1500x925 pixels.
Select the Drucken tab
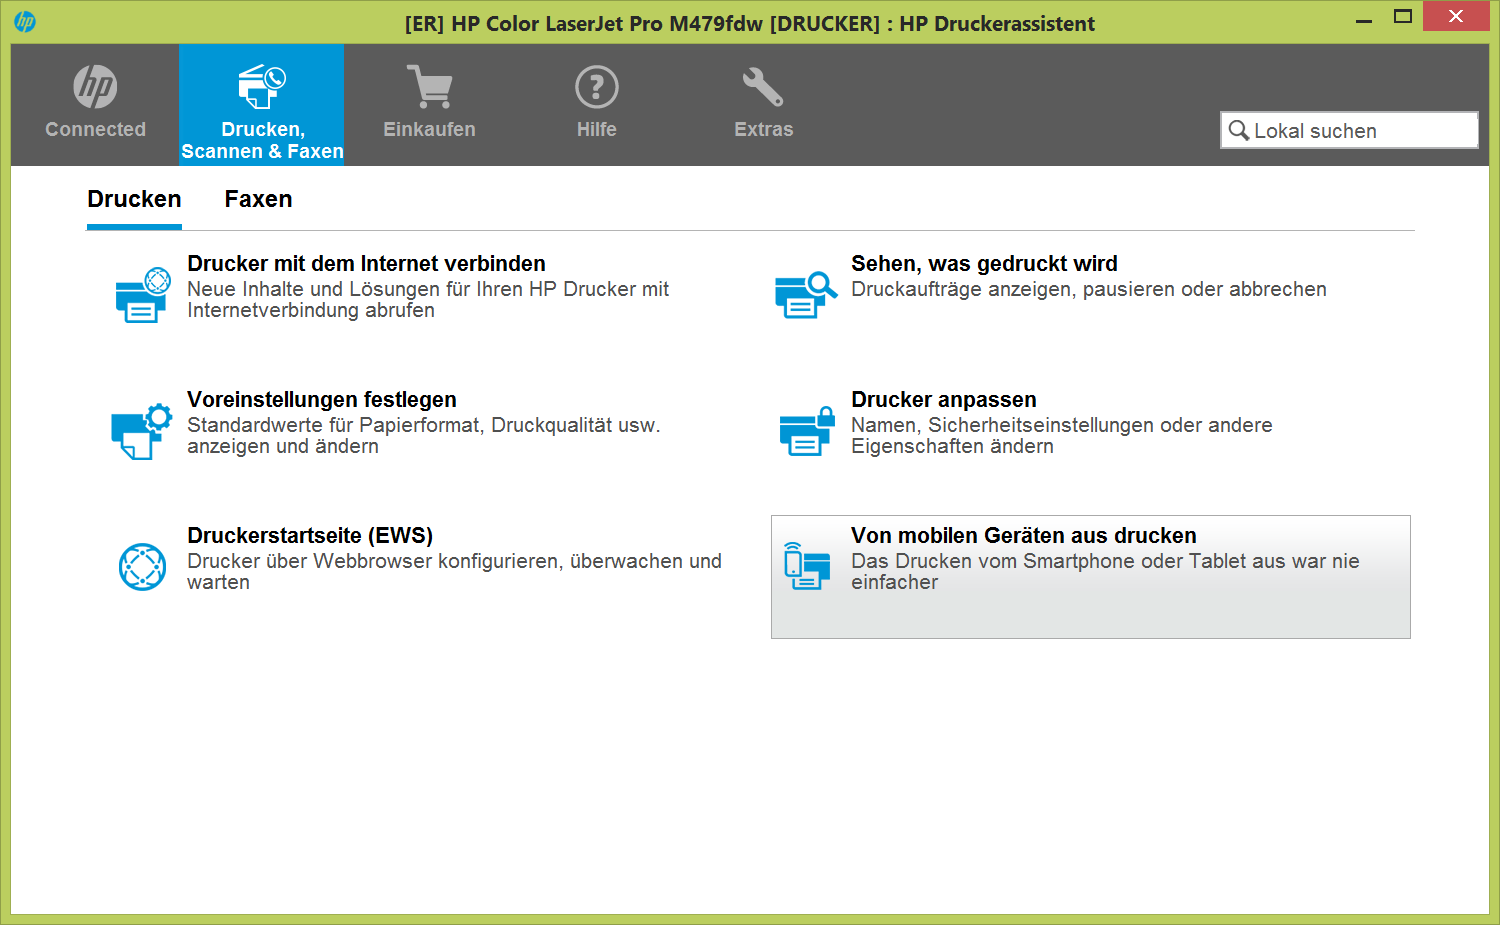click(134, 199)
